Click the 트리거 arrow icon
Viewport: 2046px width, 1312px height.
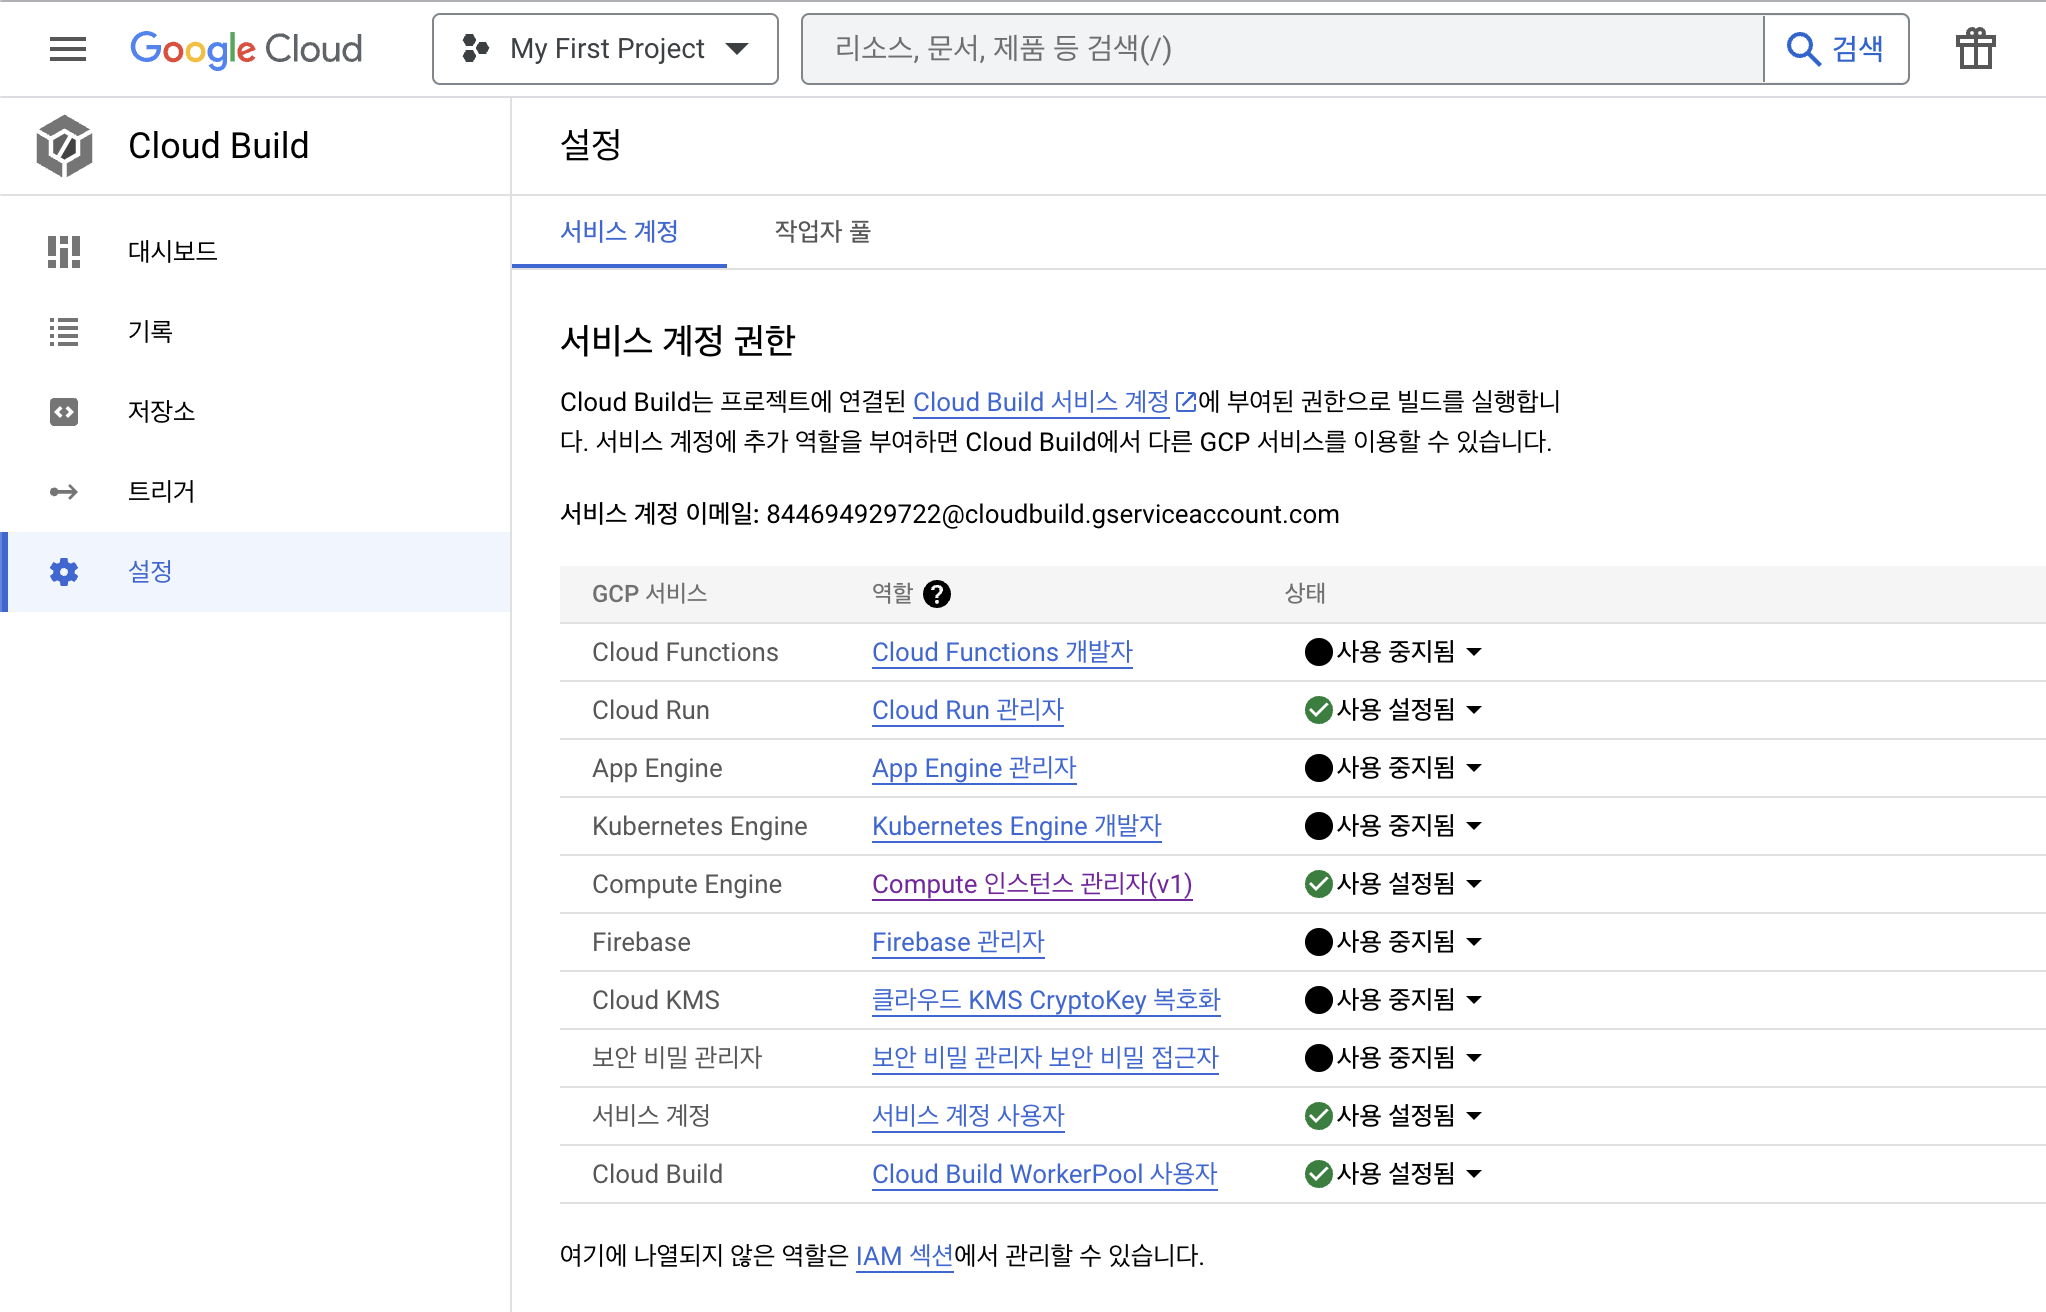click(64, 491)
